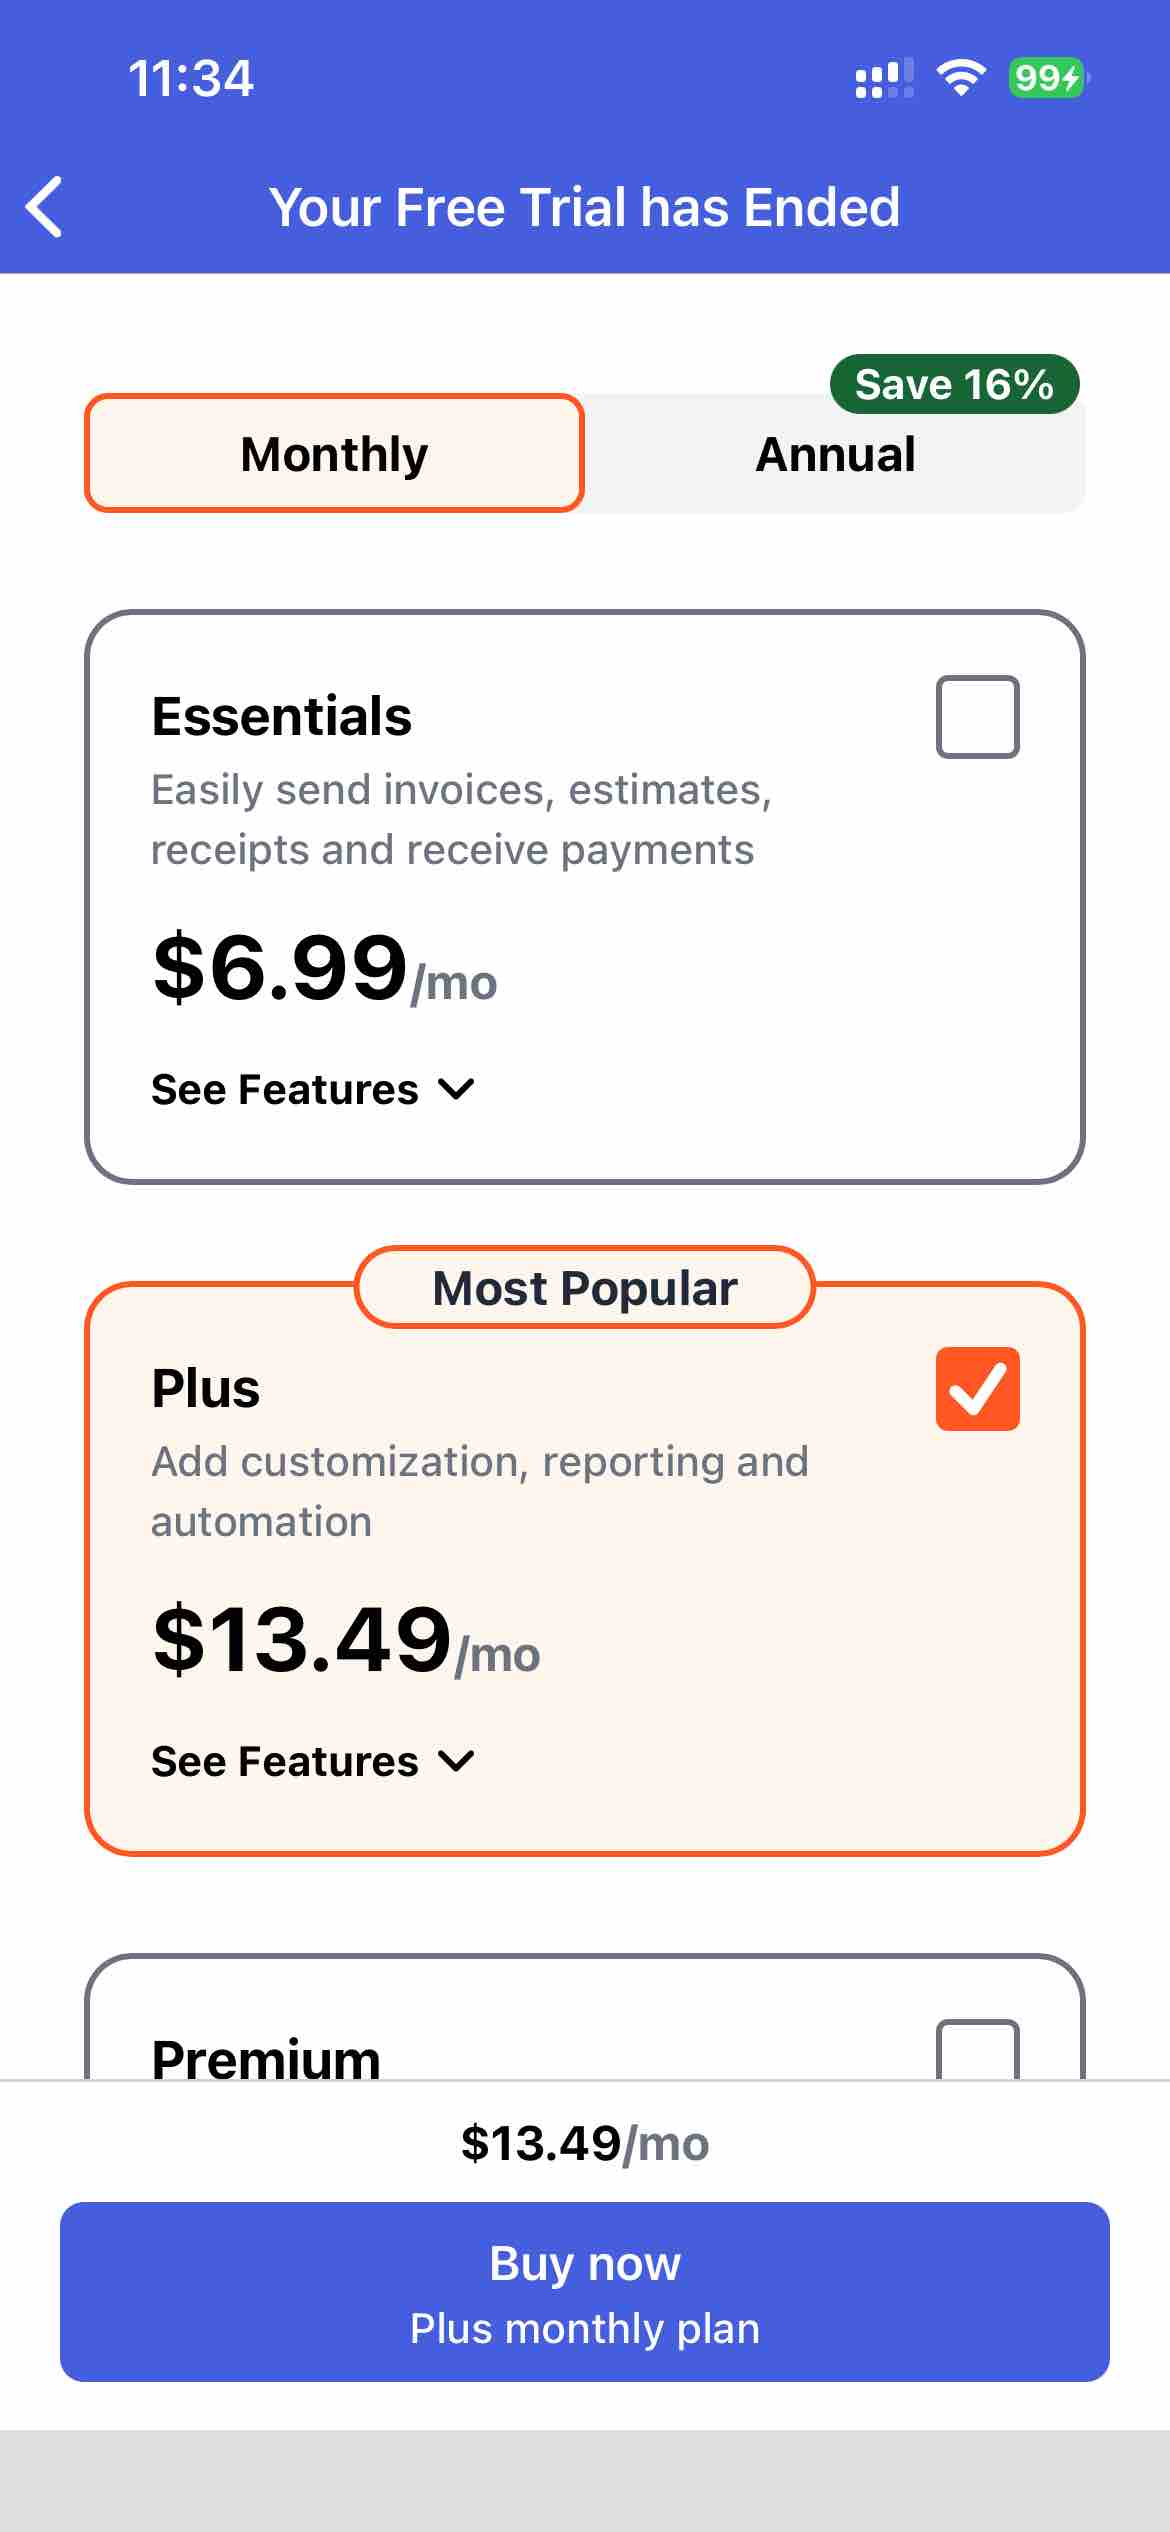
Task: Tap the clock showing 11:34
Action: tap(191, 78)
